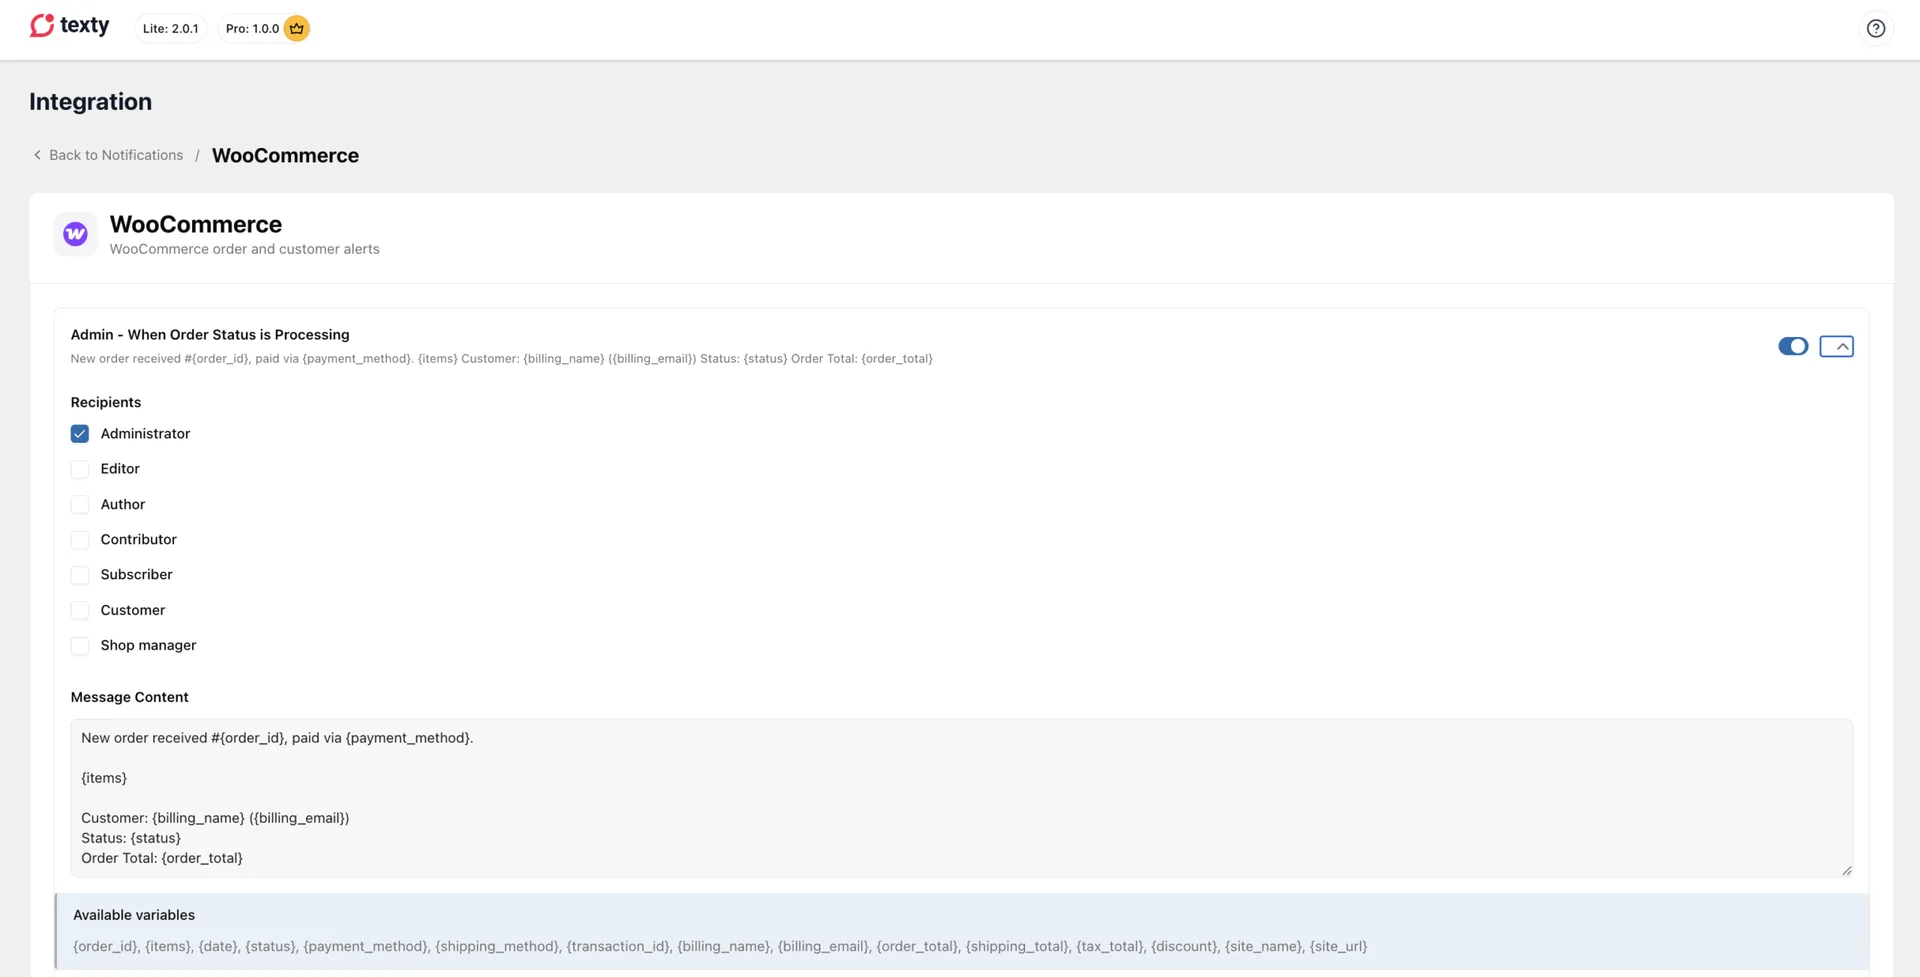Viewport: 1920px width, 977px height.
Task: Click the texty logo
Action: pyautogui.click(x=69, y=26)
